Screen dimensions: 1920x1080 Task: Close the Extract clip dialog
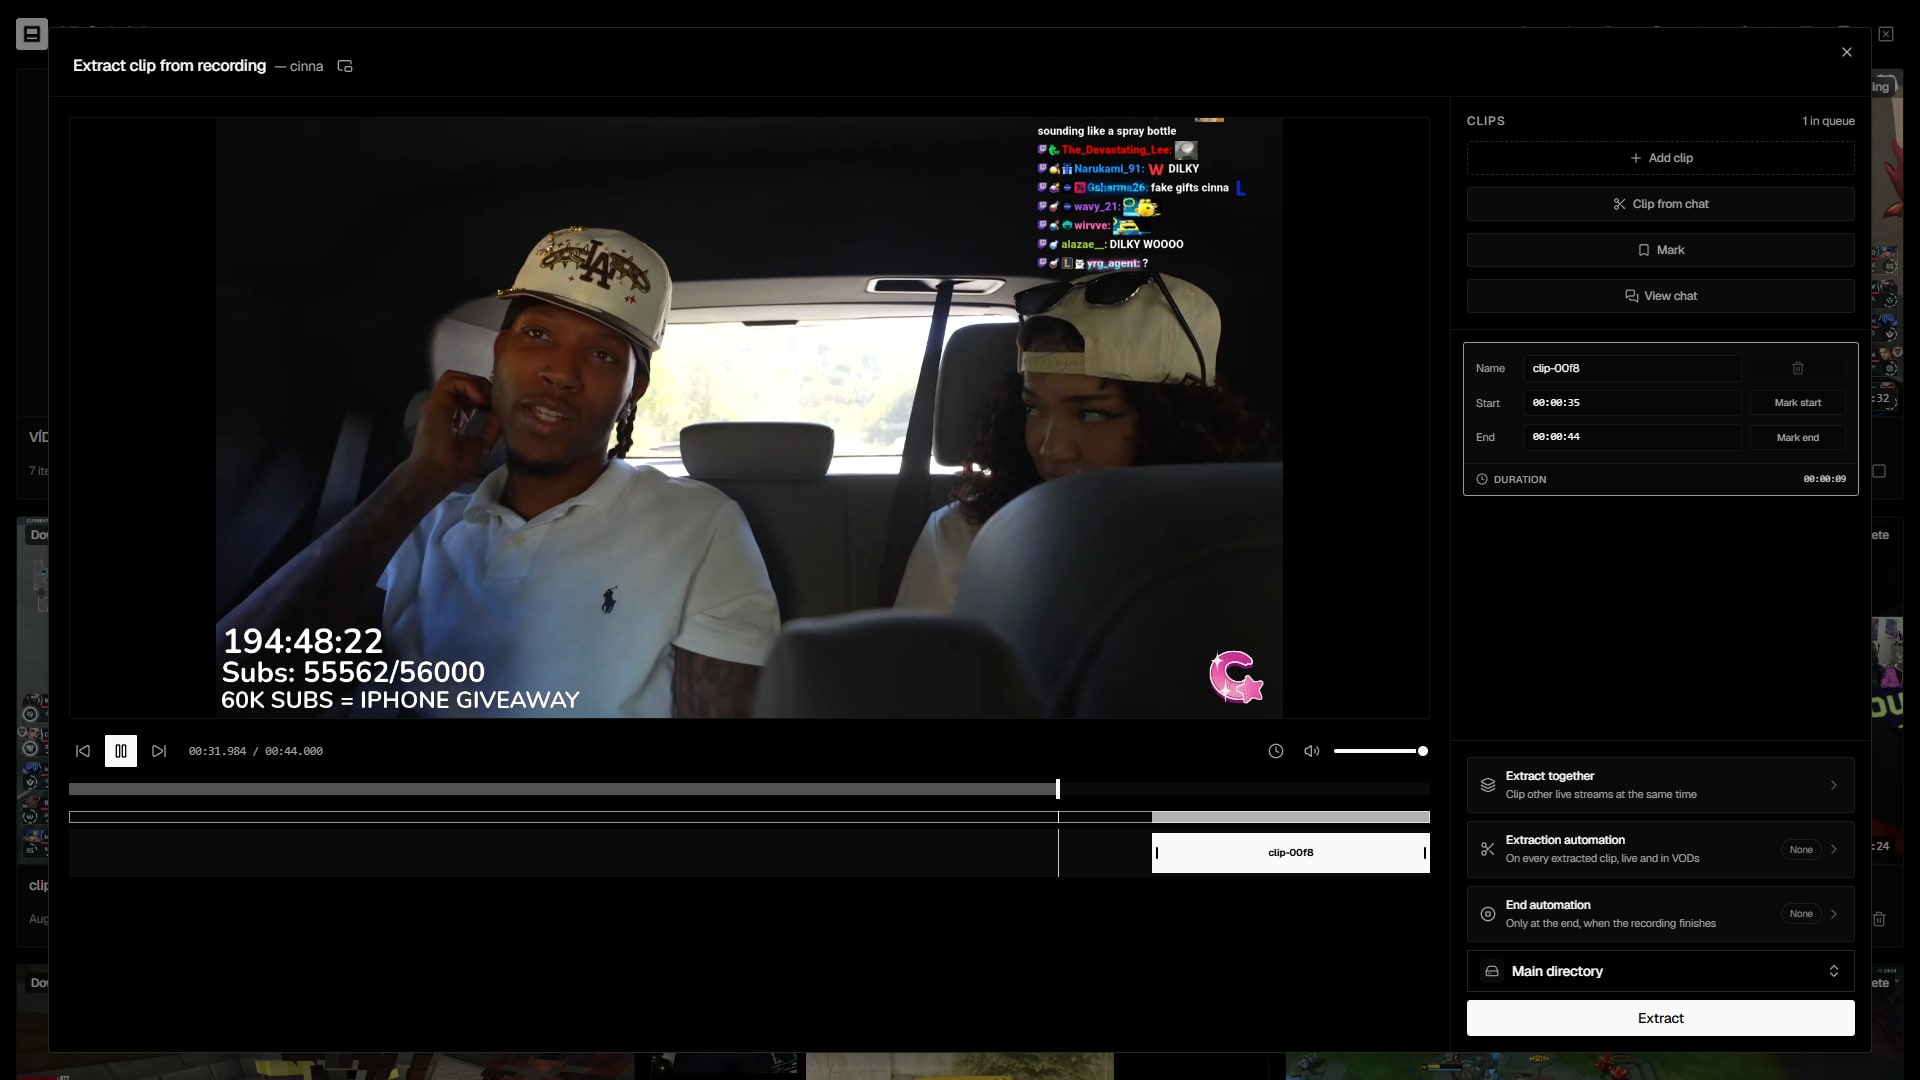(x=1847, y=52)
